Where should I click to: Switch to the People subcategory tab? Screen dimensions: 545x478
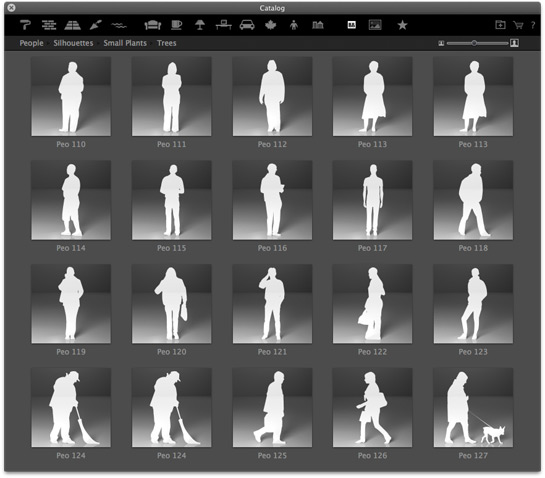tap(32, 43)
